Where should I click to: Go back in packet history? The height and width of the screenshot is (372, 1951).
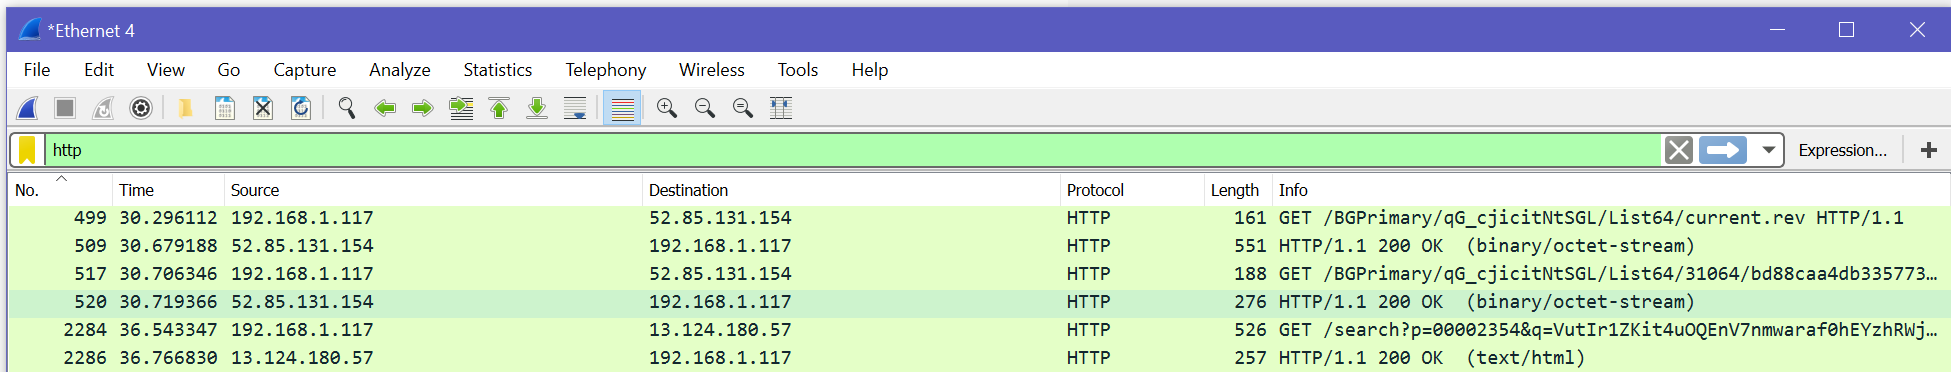point(385,108)
